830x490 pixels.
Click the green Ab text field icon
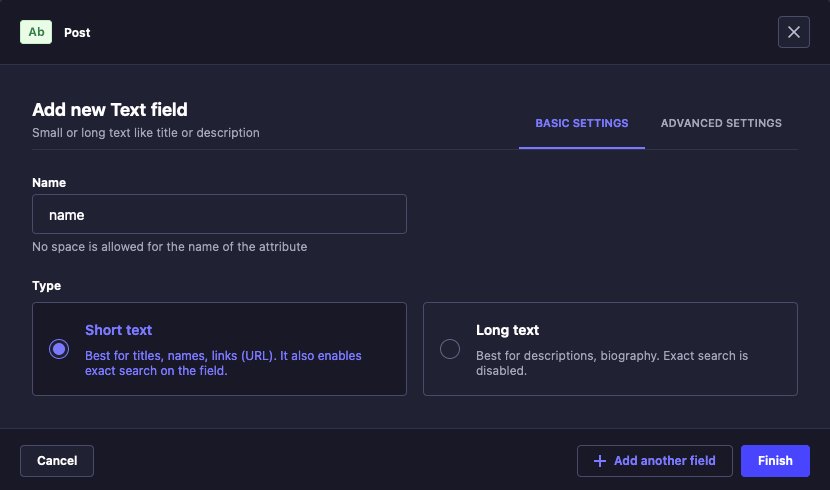[x=36, y=32]
